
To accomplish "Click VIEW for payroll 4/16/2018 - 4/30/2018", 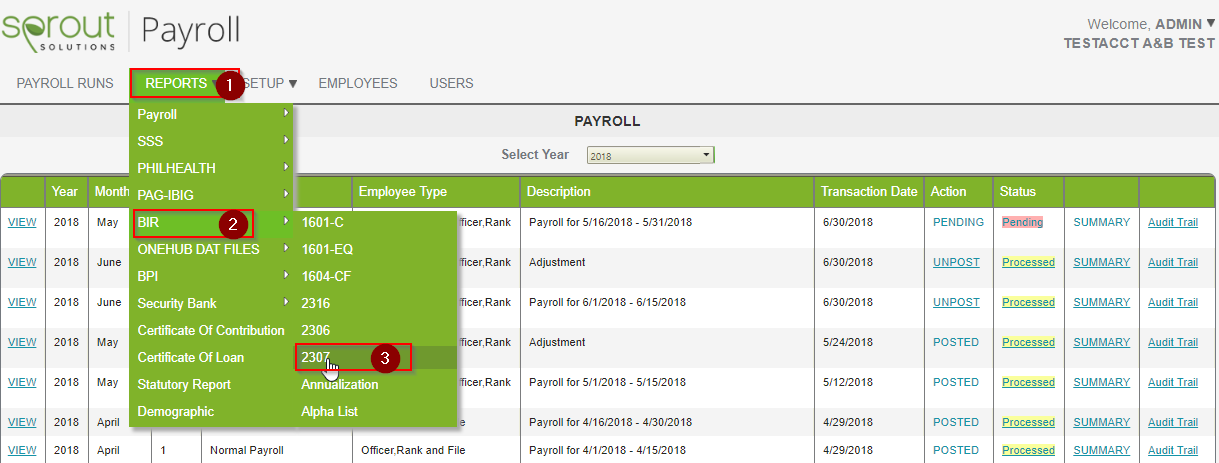I will pyautogui.click(x=22, y=422).
